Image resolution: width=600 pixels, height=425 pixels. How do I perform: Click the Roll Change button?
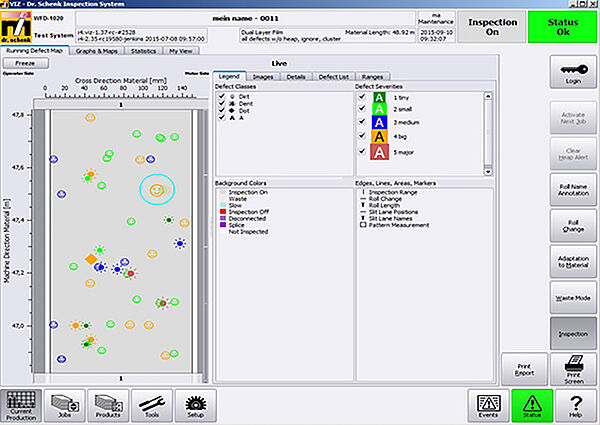573,226
